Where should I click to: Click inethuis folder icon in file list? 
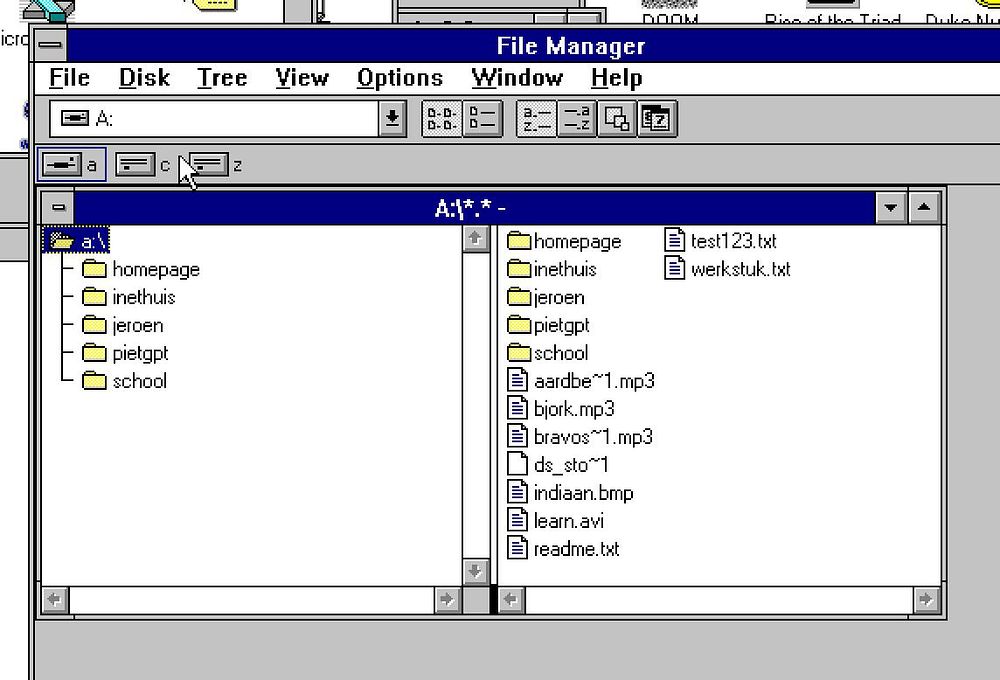518,269
